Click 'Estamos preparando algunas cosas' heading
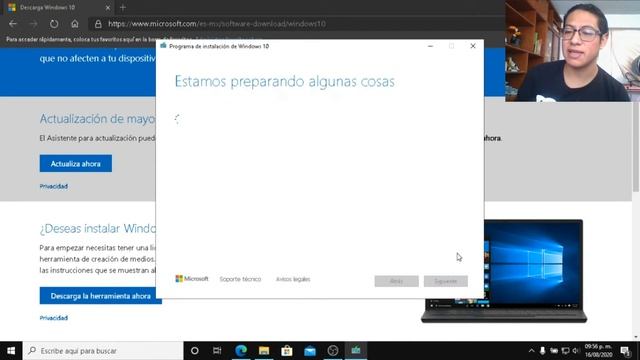 284,81
